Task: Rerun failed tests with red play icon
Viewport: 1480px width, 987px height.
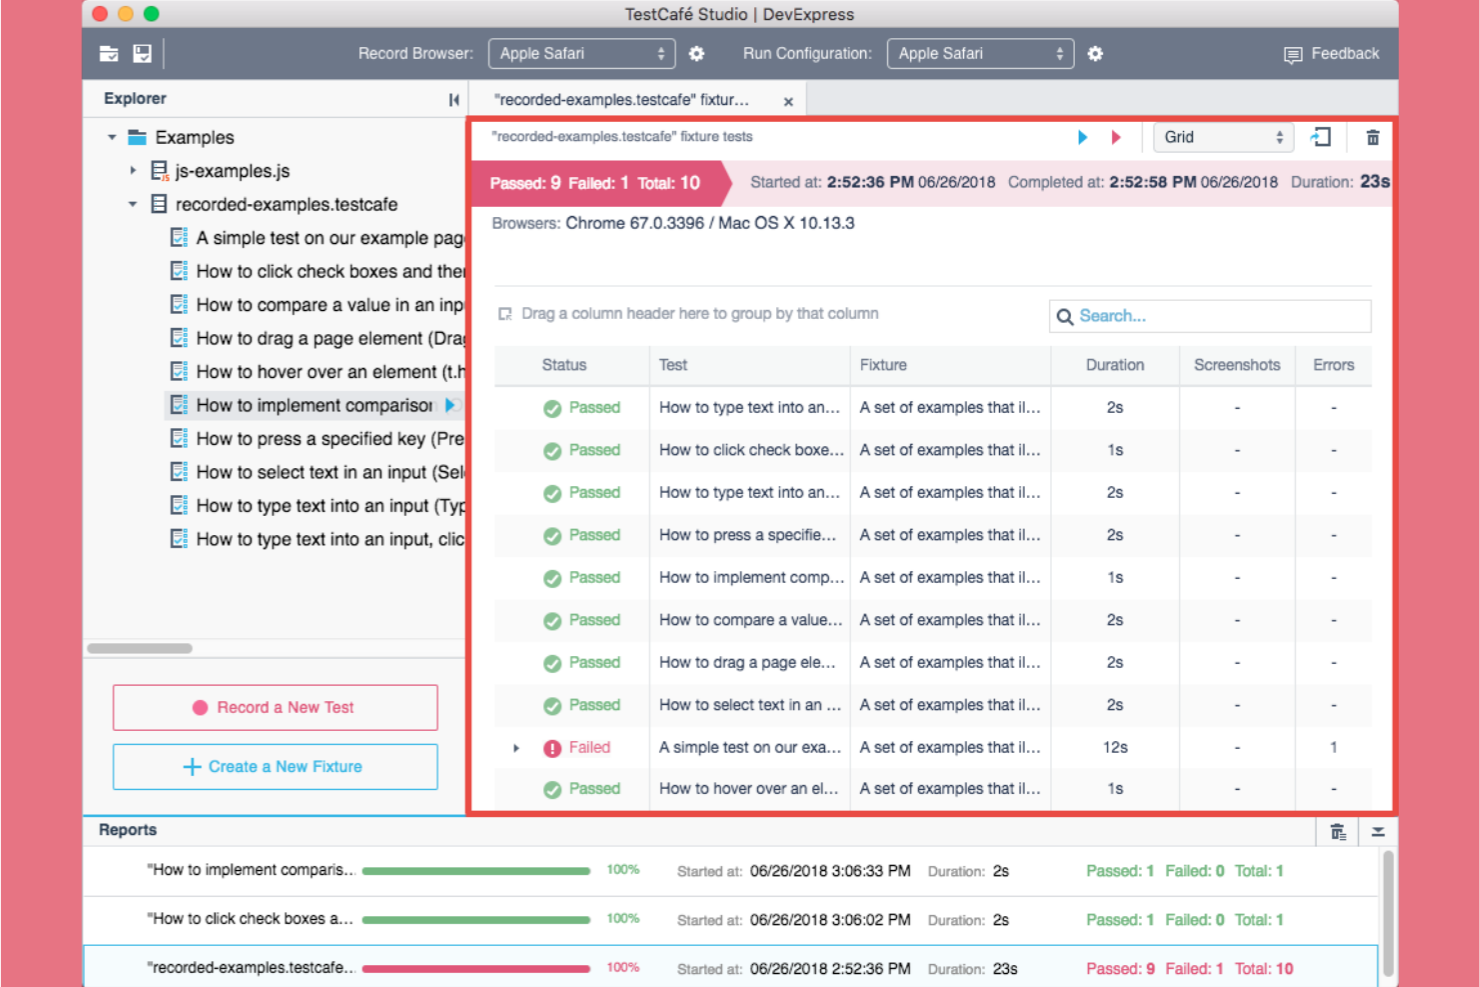Action: point(1116,137)
